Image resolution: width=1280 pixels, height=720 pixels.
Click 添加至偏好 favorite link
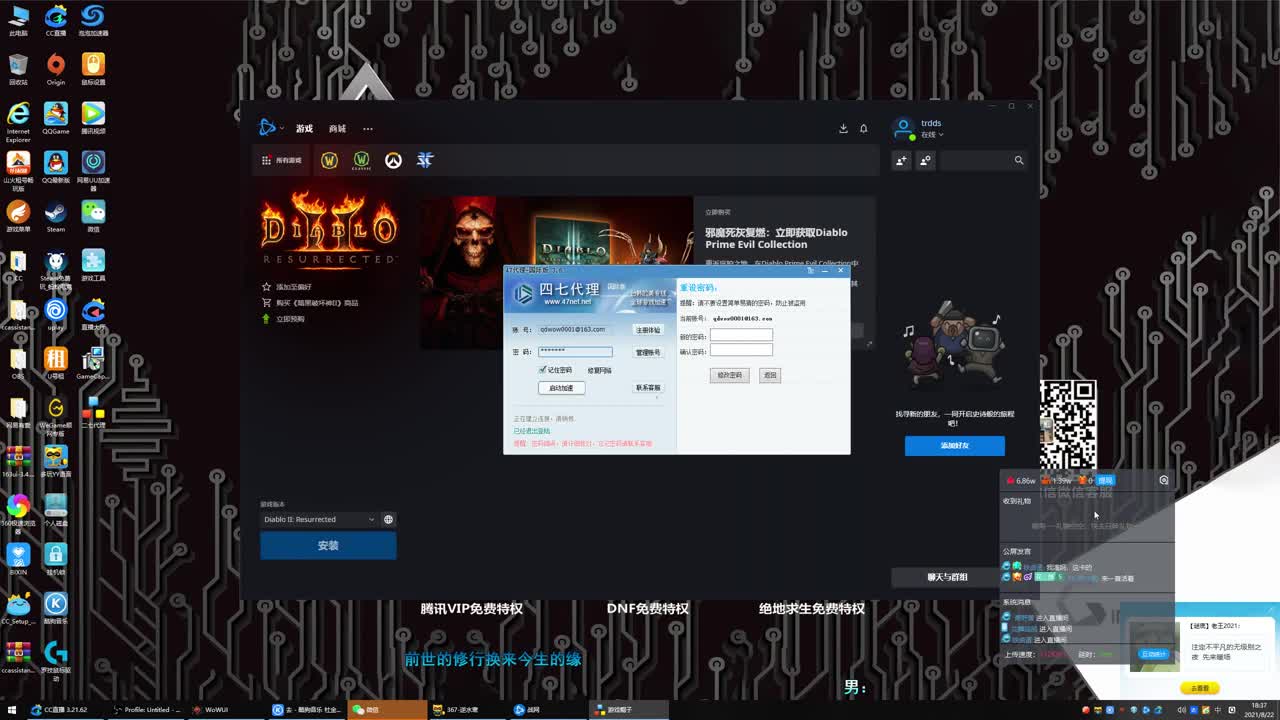click(x=287, y=287)
